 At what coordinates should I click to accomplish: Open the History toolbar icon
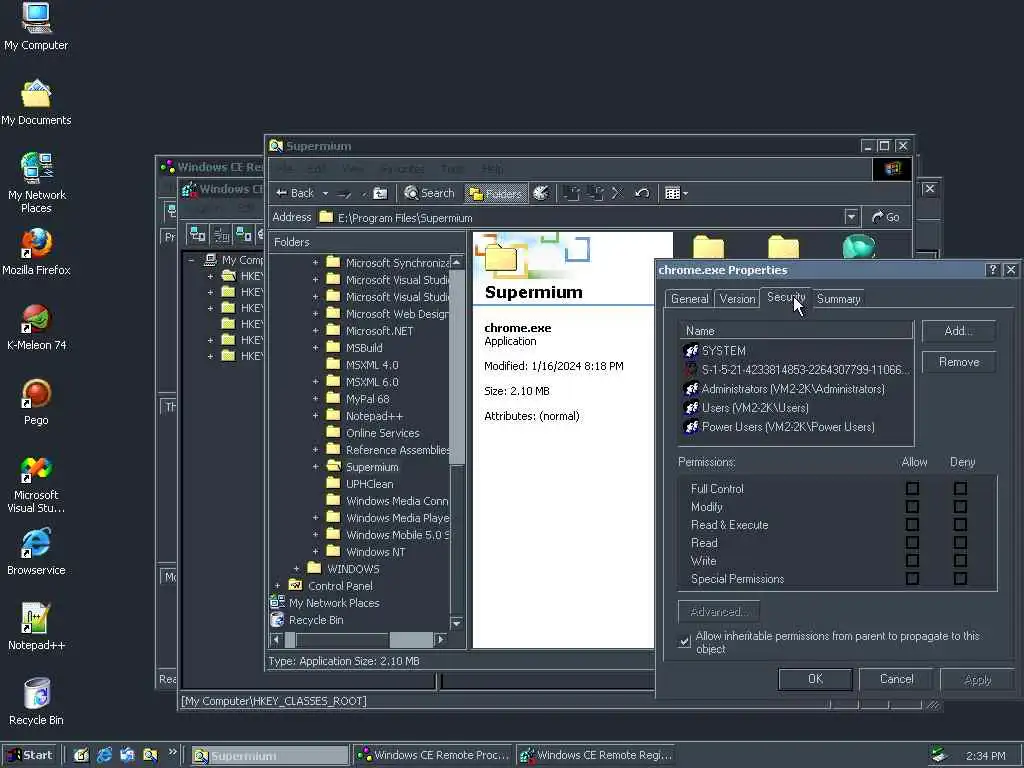(541, 193)
